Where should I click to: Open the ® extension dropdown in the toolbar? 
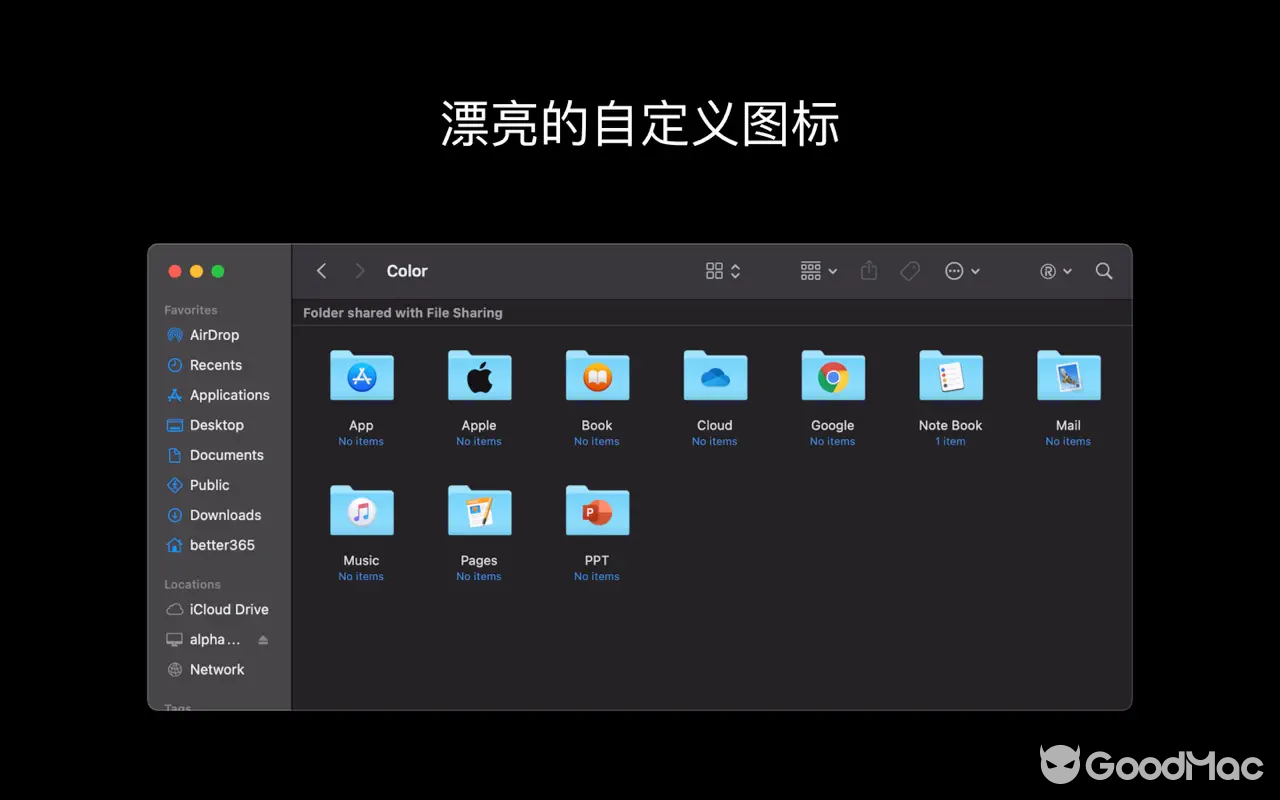1054,270
